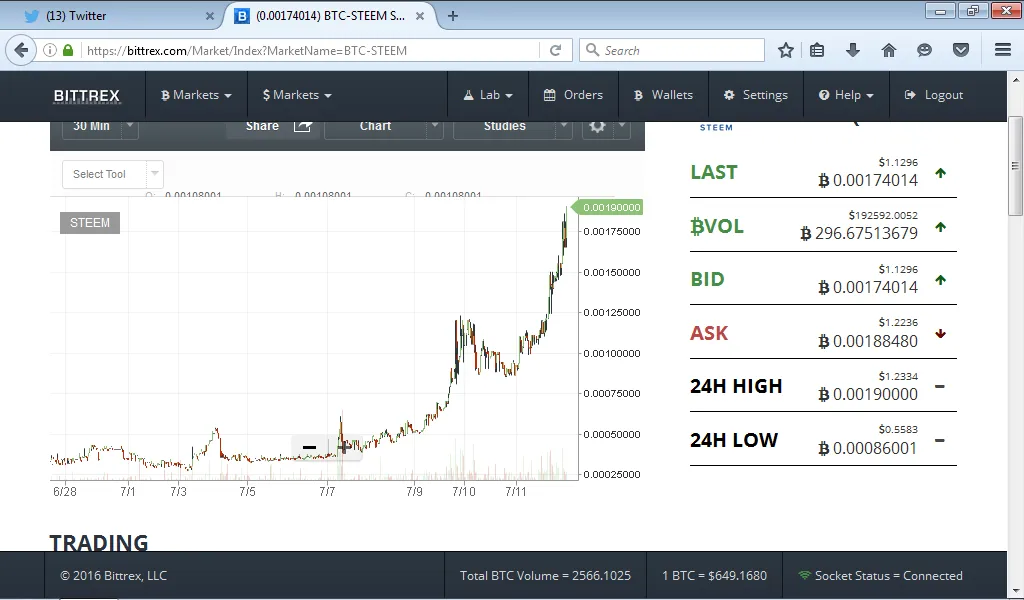Viewport: 1024px width, 600px height.
Task: Click the LAST price 0.00174014
Action: 869,180
